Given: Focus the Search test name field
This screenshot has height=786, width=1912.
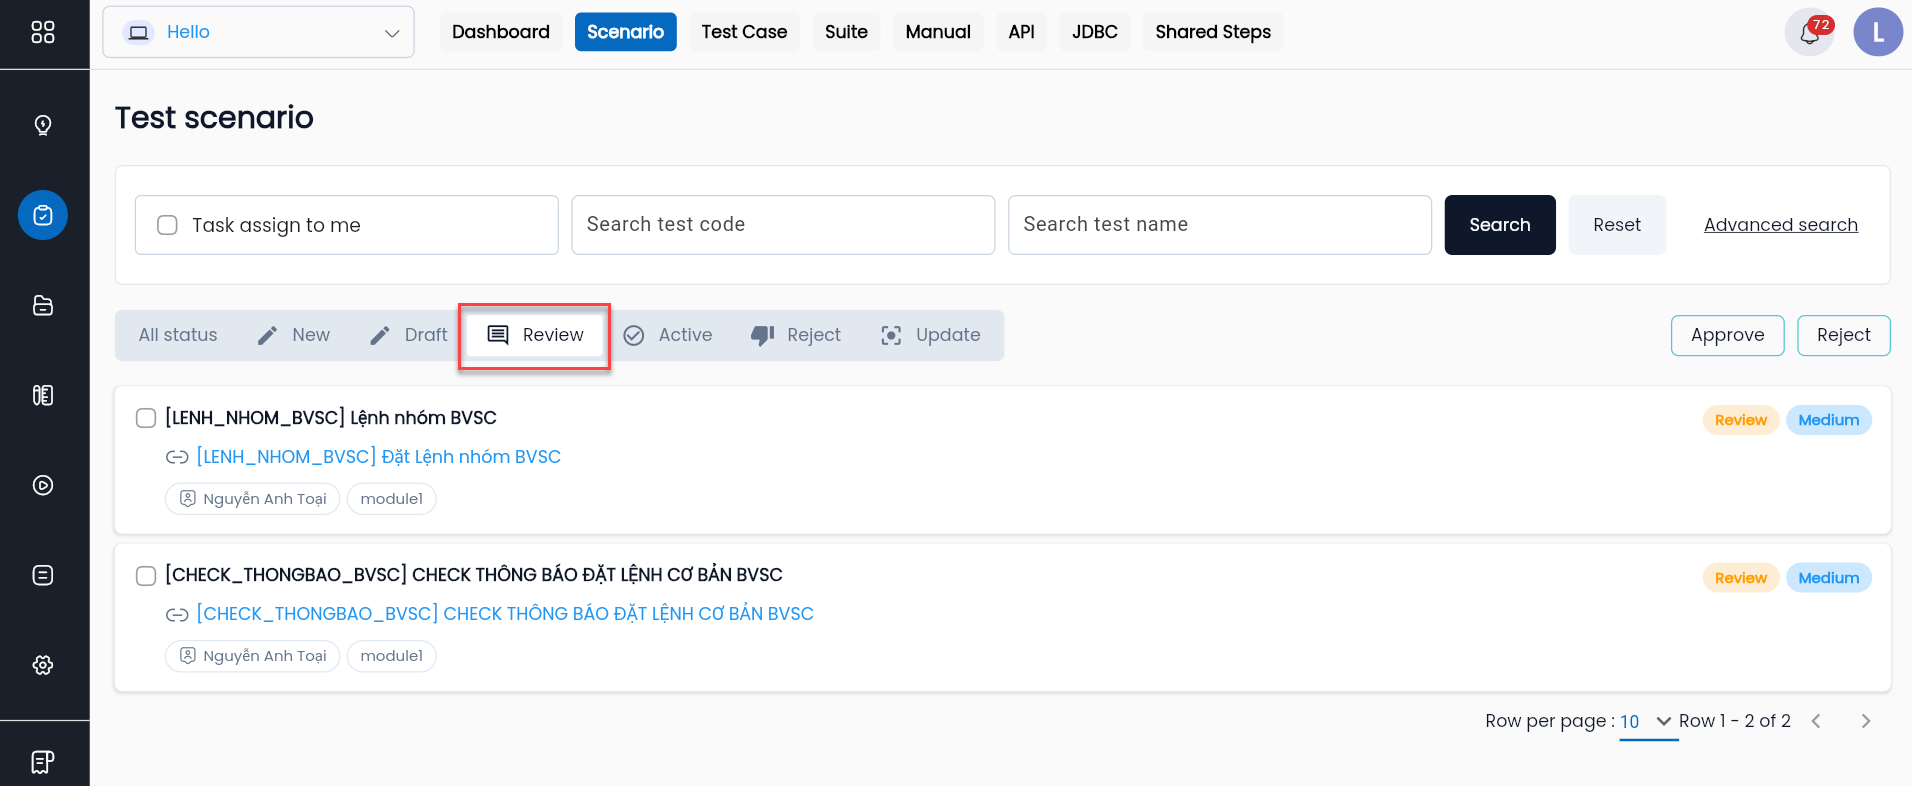Looking at the screenshot, I should (x=1220, y=225).
